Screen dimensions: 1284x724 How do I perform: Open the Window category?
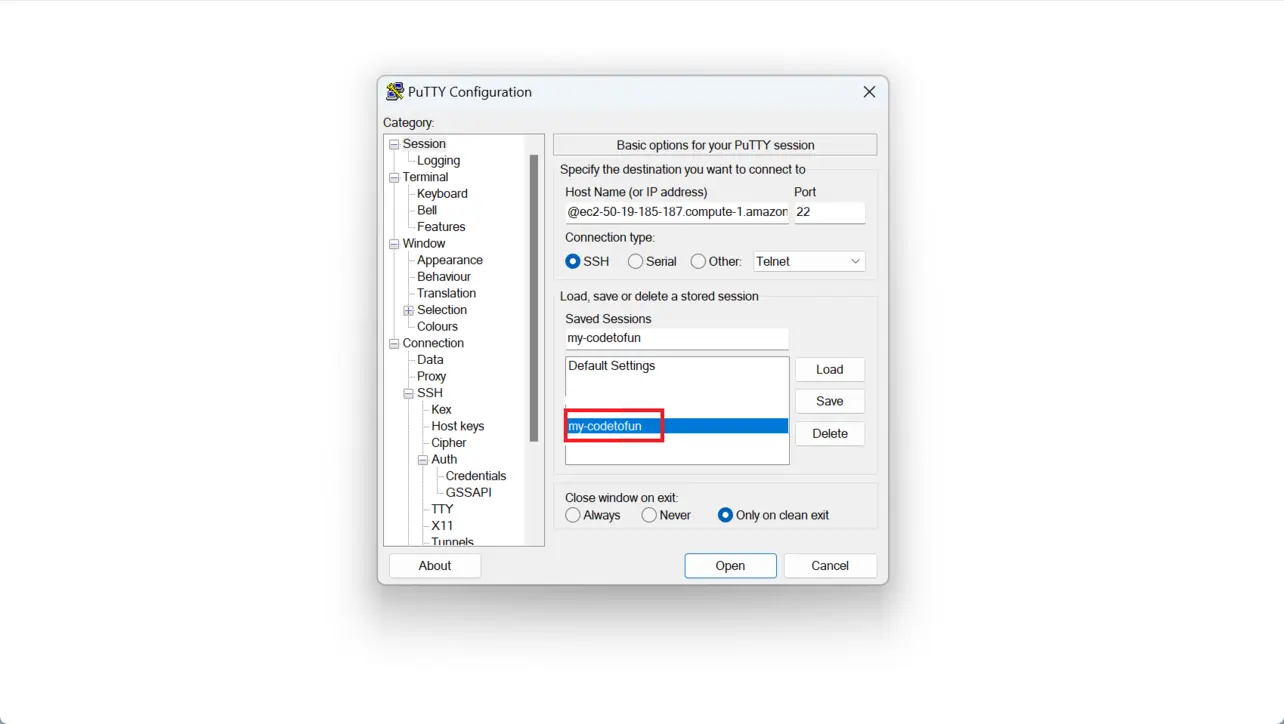[x=424, y=244]
